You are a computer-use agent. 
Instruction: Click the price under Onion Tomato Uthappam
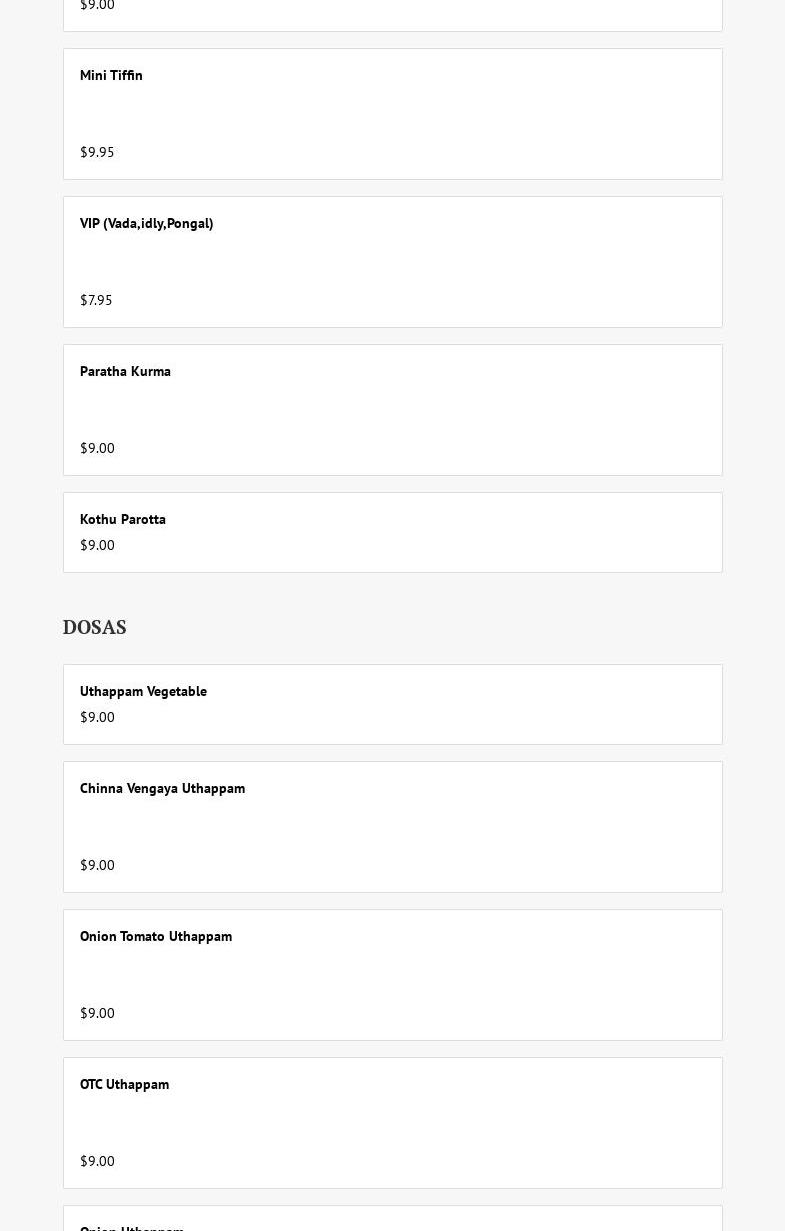[x=97, y=1013]
